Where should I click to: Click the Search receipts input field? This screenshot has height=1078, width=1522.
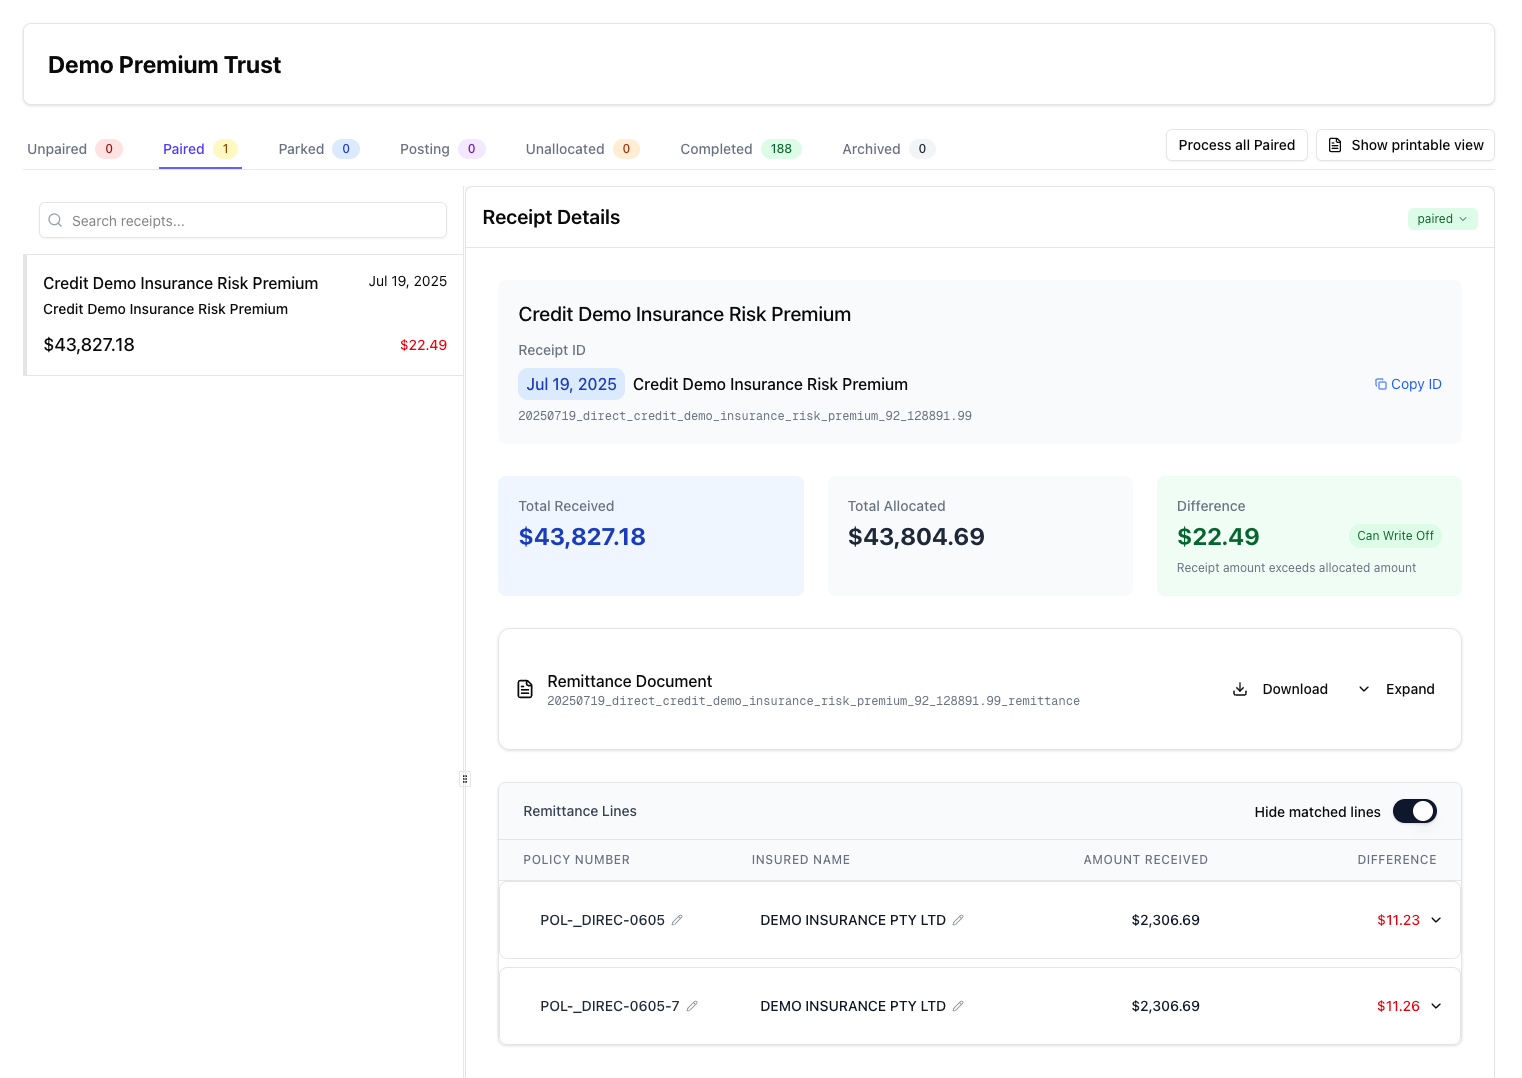[255, 221]
